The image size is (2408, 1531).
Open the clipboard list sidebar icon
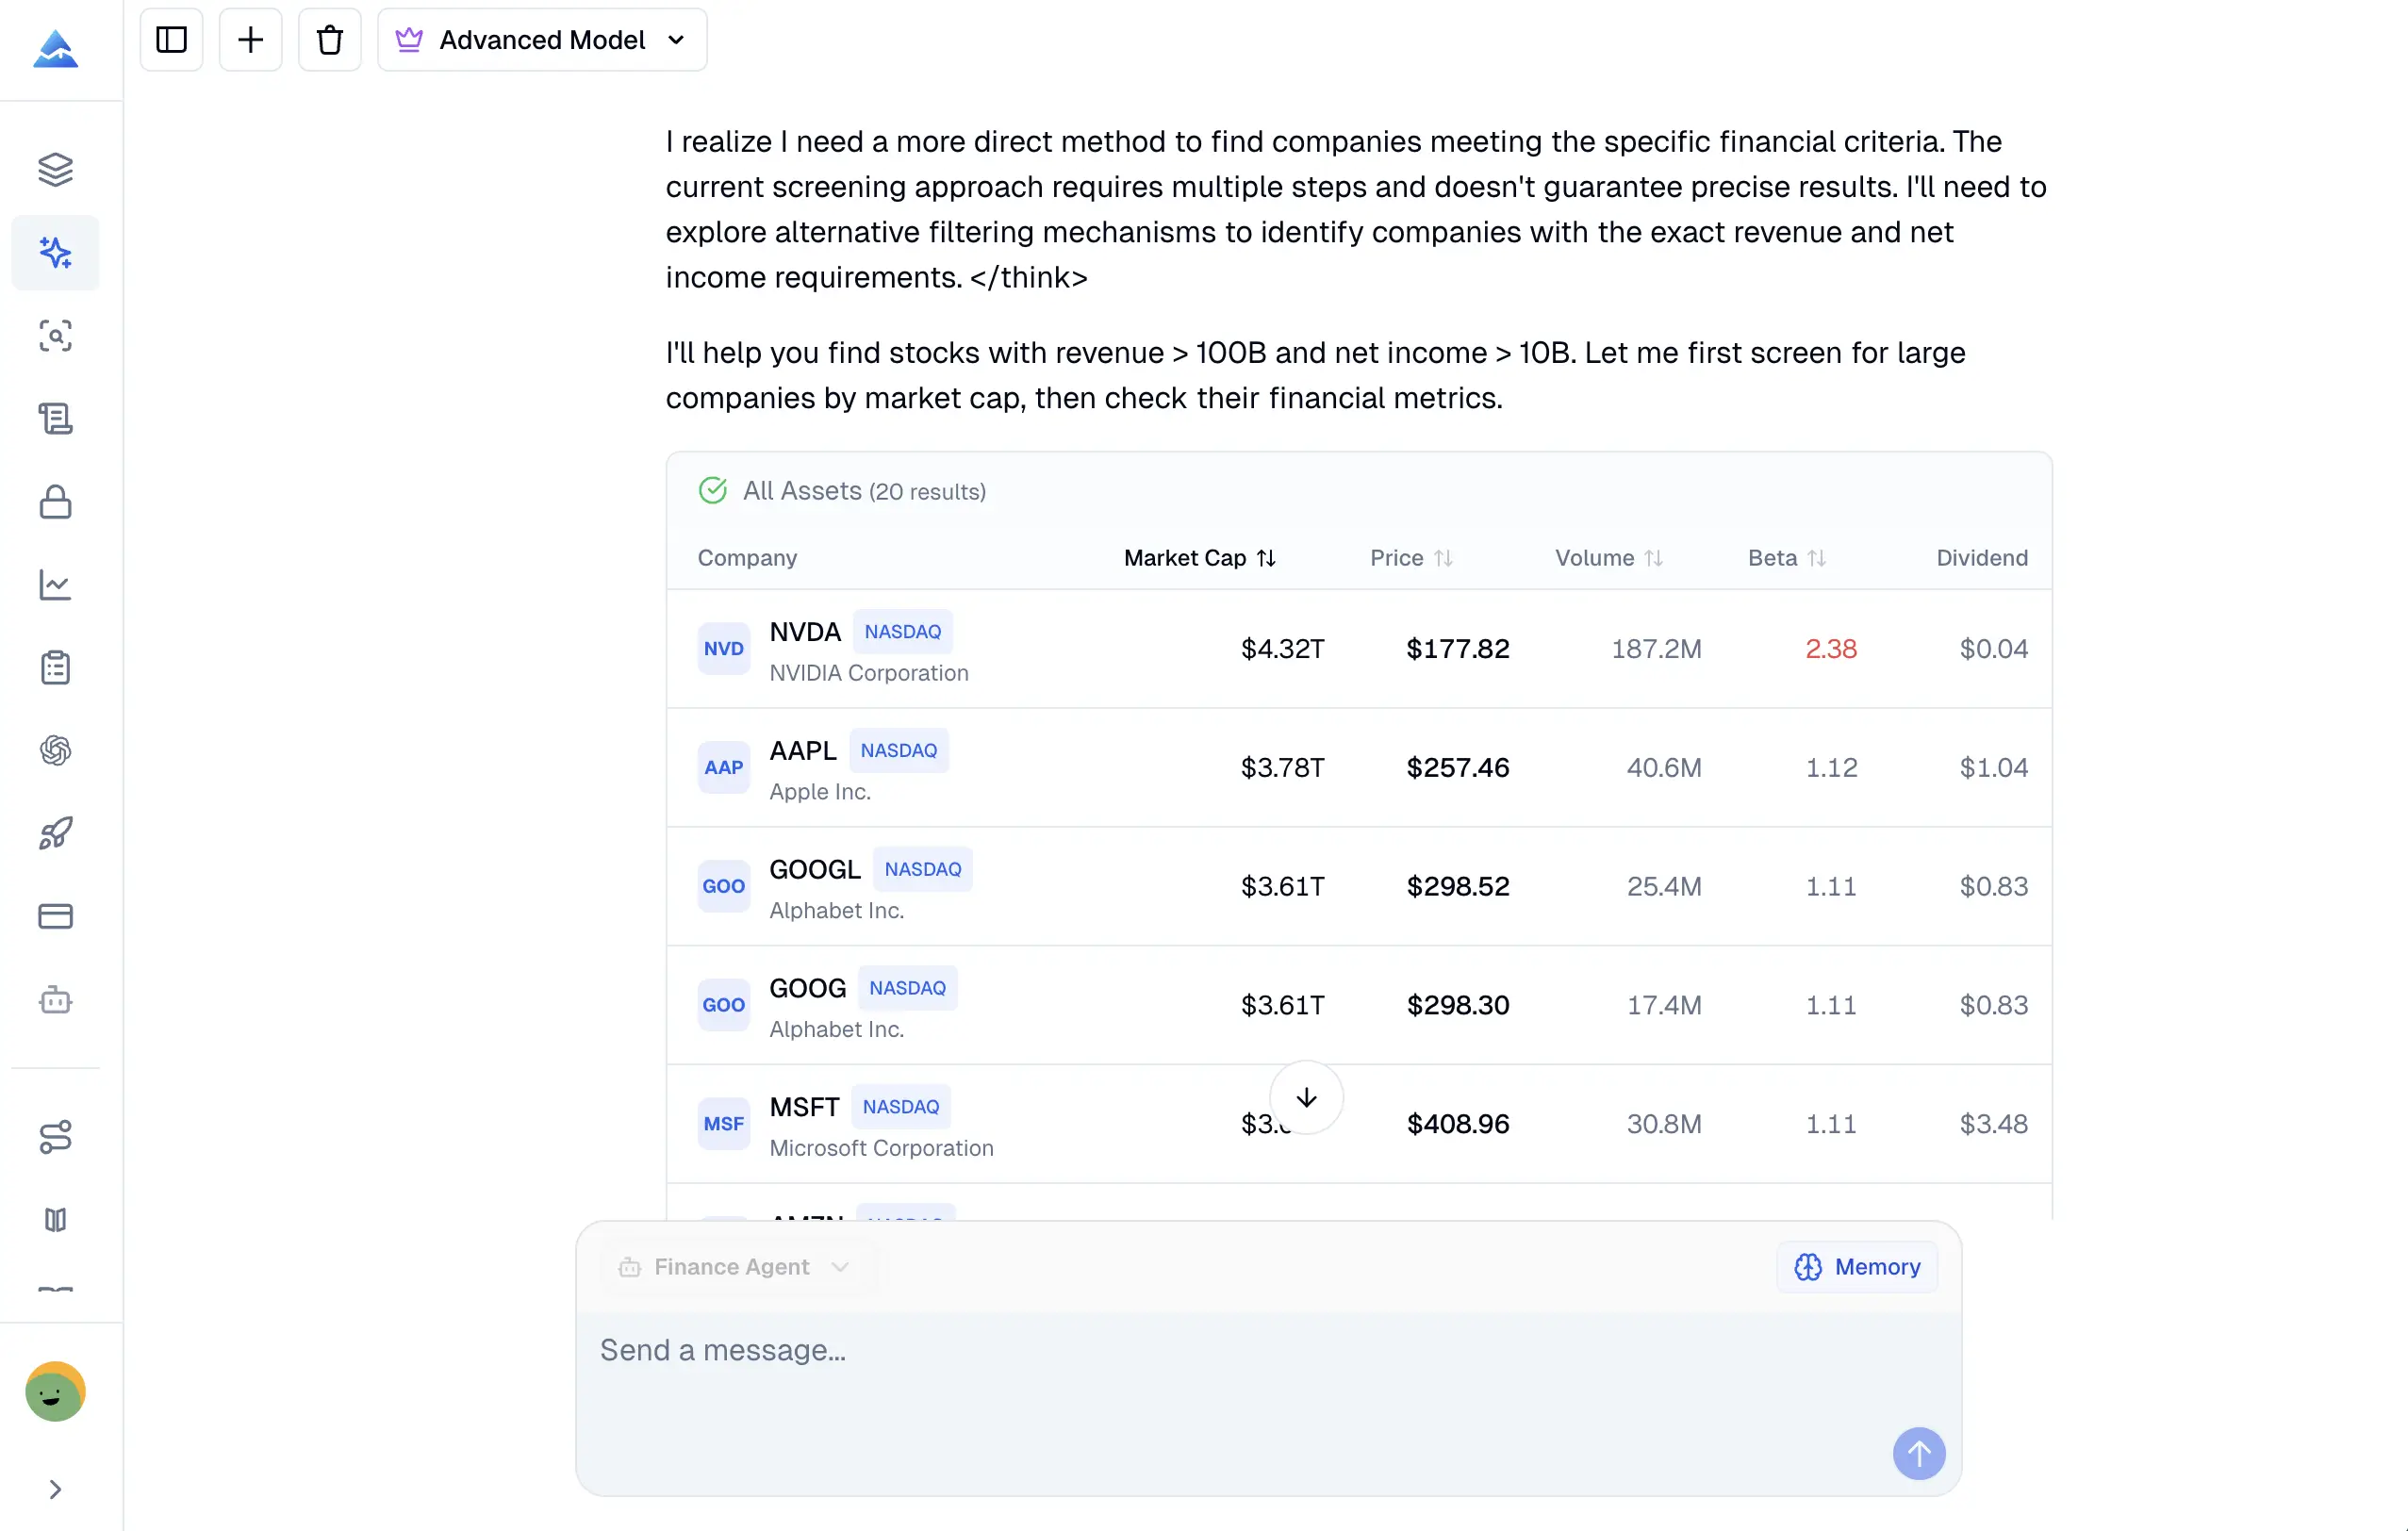55,667
